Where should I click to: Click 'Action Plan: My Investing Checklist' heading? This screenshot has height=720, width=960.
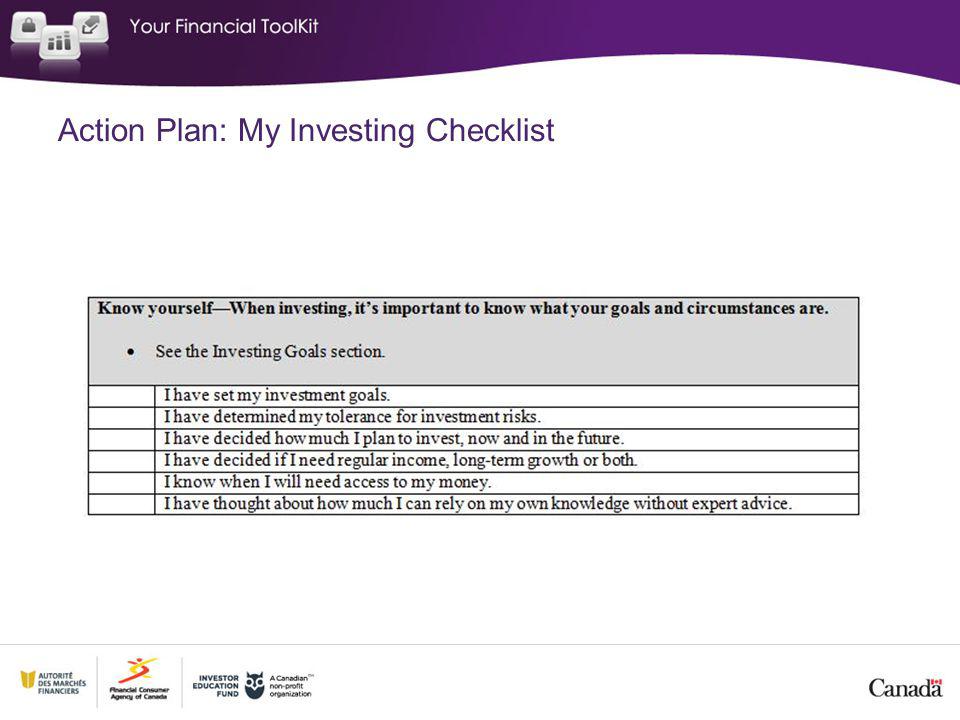coord(306,130)
